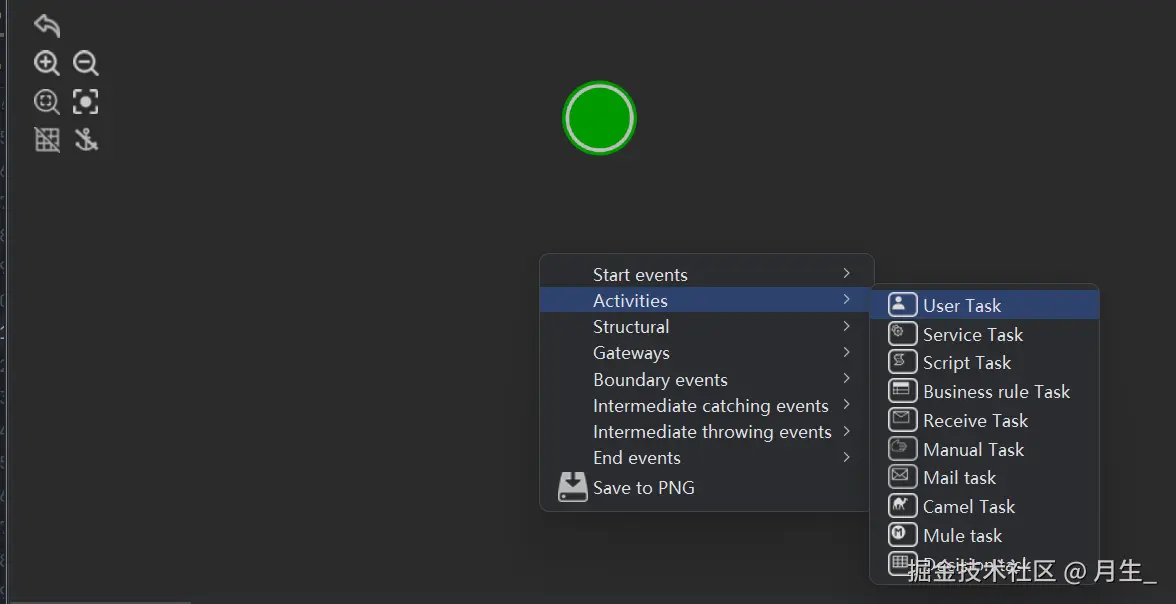Expand the Gateways submenu

click(631, 353)
